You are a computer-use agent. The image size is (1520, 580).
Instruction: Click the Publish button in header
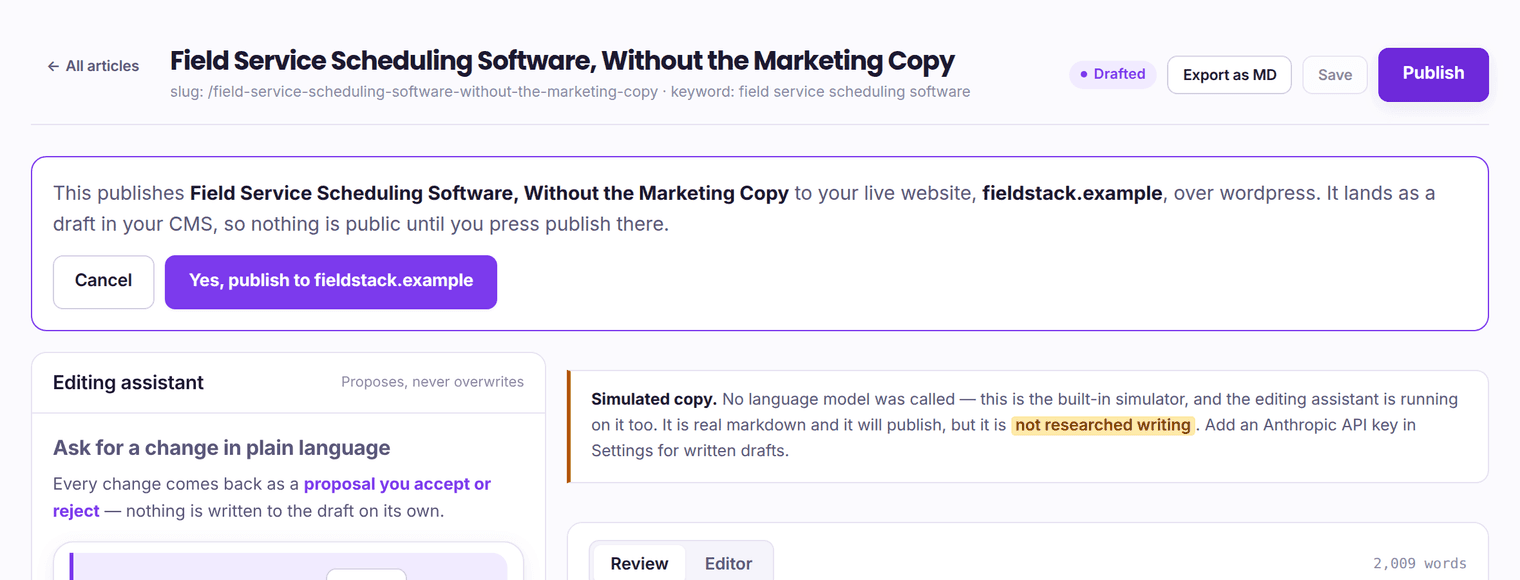point(1433,74)
